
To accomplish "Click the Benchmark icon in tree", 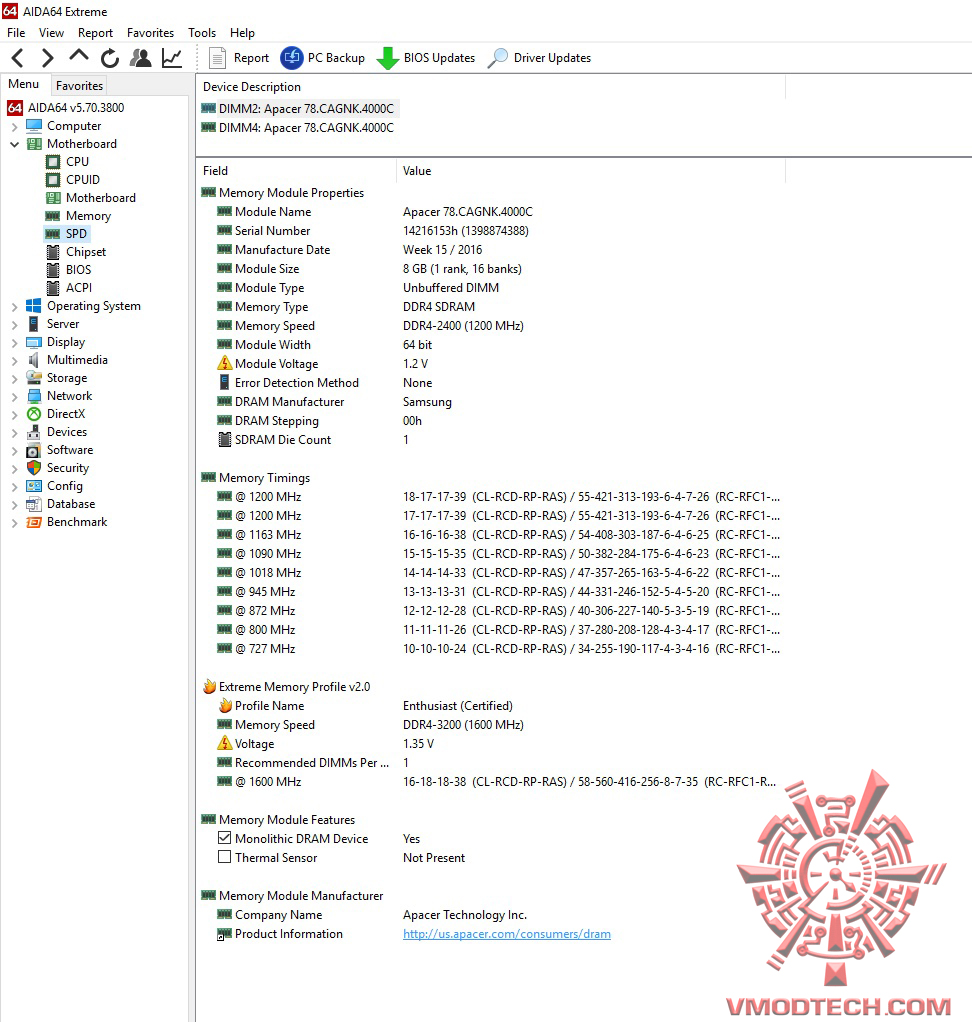I will (x=34, y=522).
